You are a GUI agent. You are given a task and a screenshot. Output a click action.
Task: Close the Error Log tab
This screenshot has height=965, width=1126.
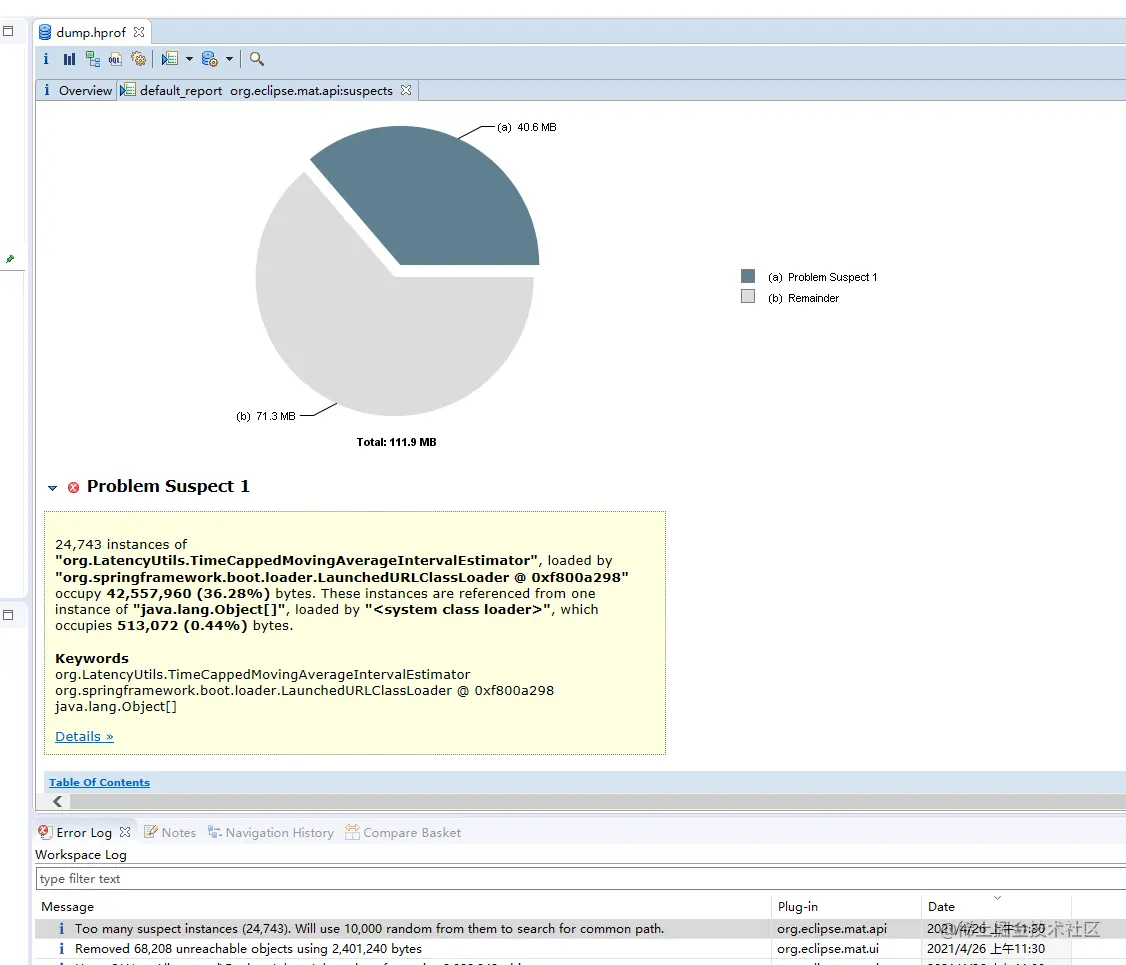point(125,832)
